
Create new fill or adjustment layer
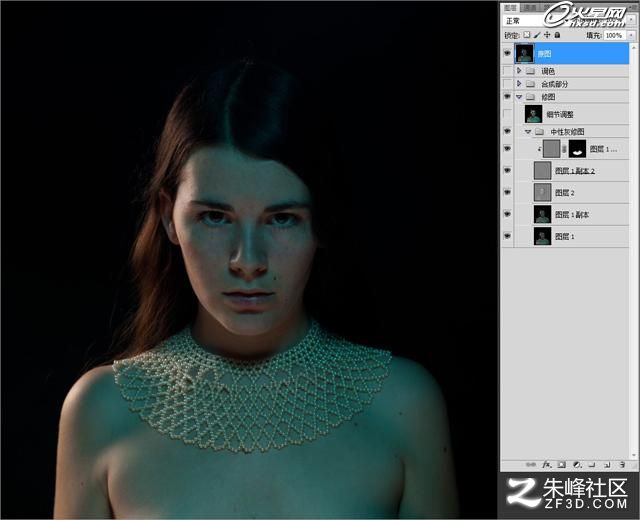point(577,464)
